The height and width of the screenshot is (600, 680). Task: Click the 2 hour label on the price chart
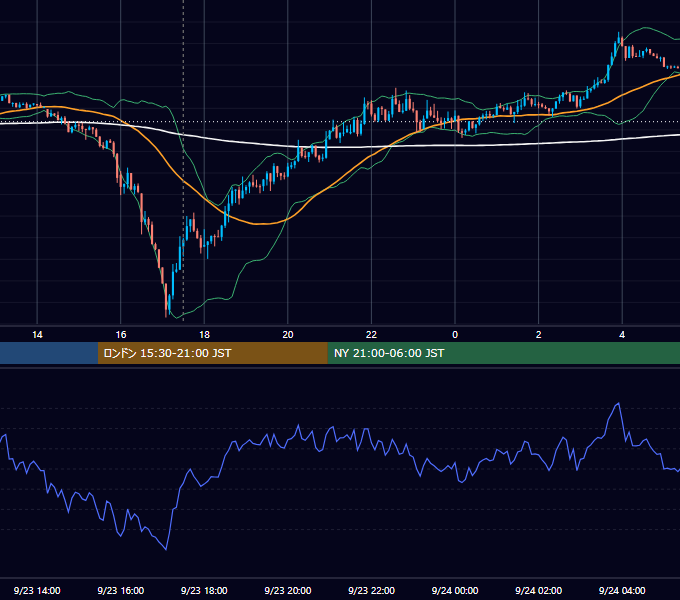tap(539, 335)
